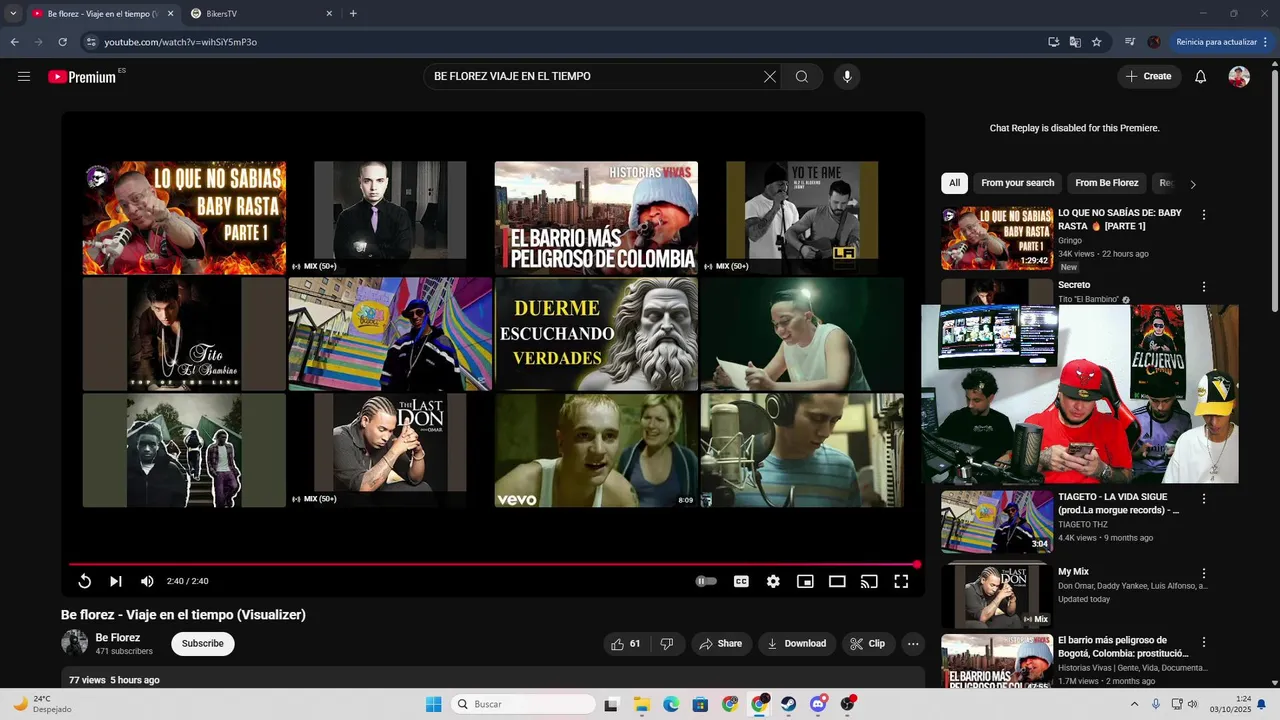
Task: Open TIAGETO - LA VIDA SIGUE title
Action: click(x=1118, y=504)
